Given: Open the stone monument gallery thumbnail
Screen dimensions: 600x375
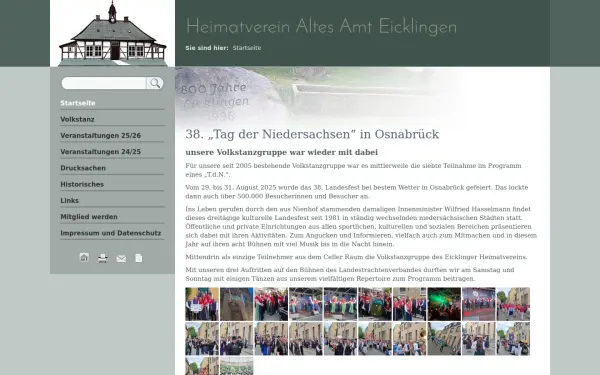Looking at the screenshot, I should tap(236, 304).
